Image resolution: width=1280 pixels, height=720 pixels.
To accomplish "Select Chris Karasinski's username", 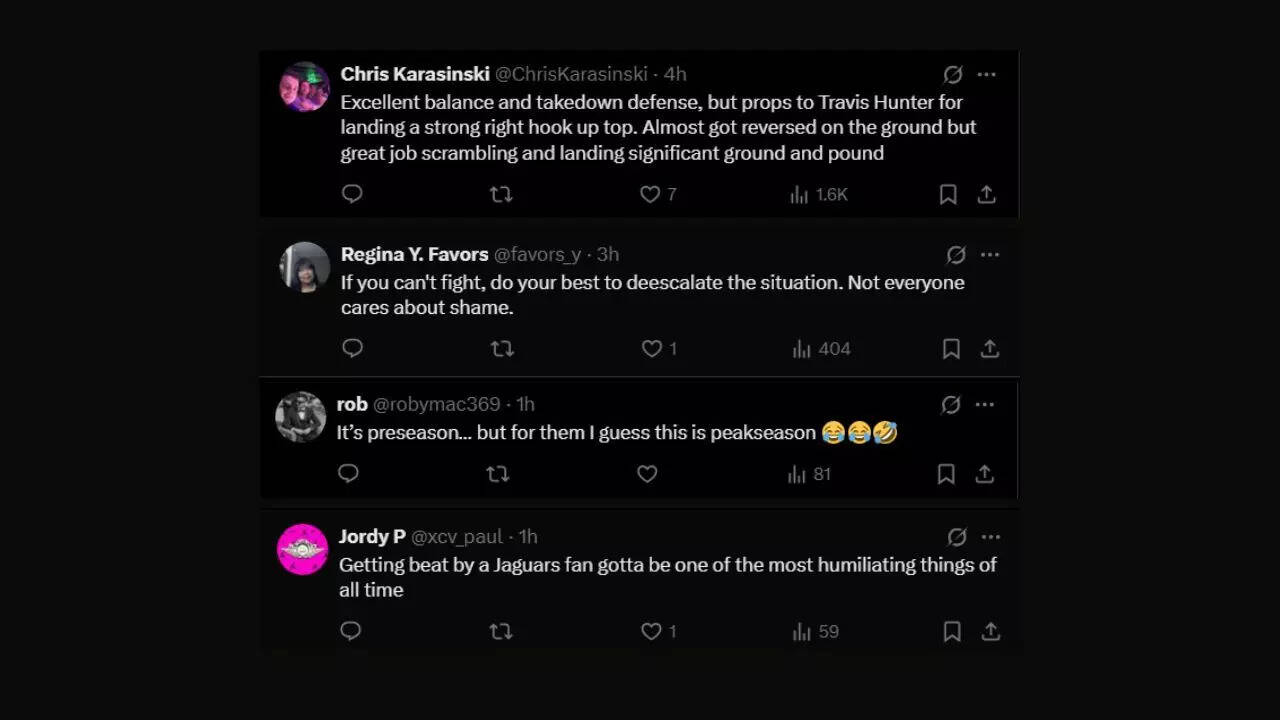I will [414, 74].
